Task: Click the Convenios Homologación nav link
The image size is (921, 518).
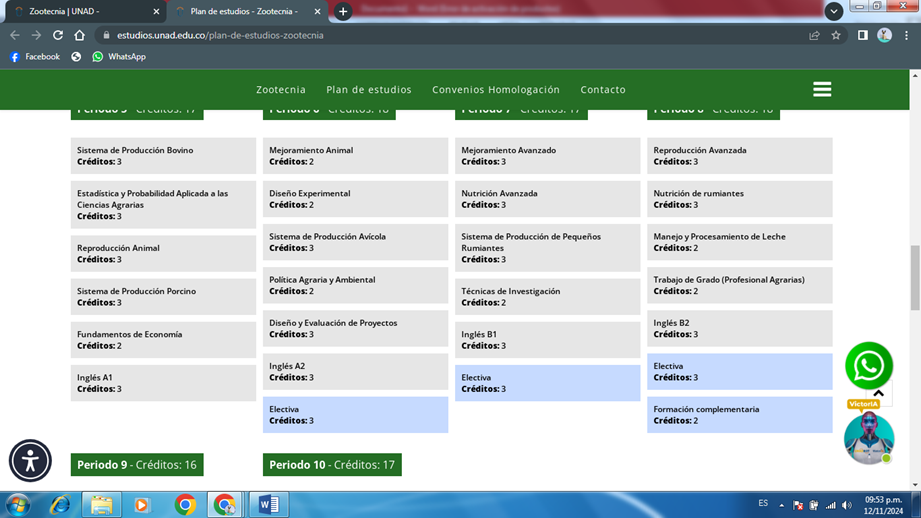Action: tap(496, 89)
